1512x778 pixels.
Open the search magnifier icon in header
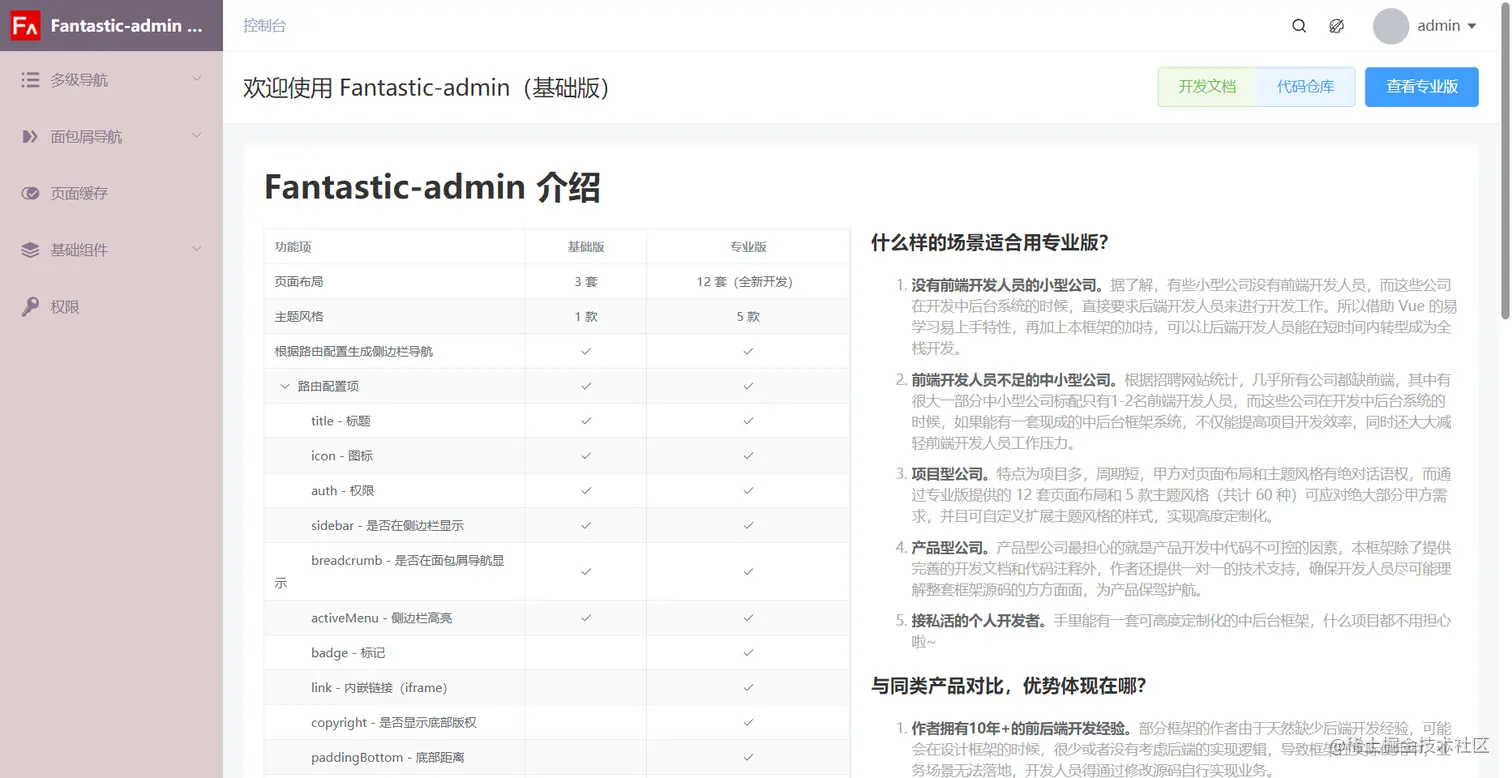[1299, 26]
